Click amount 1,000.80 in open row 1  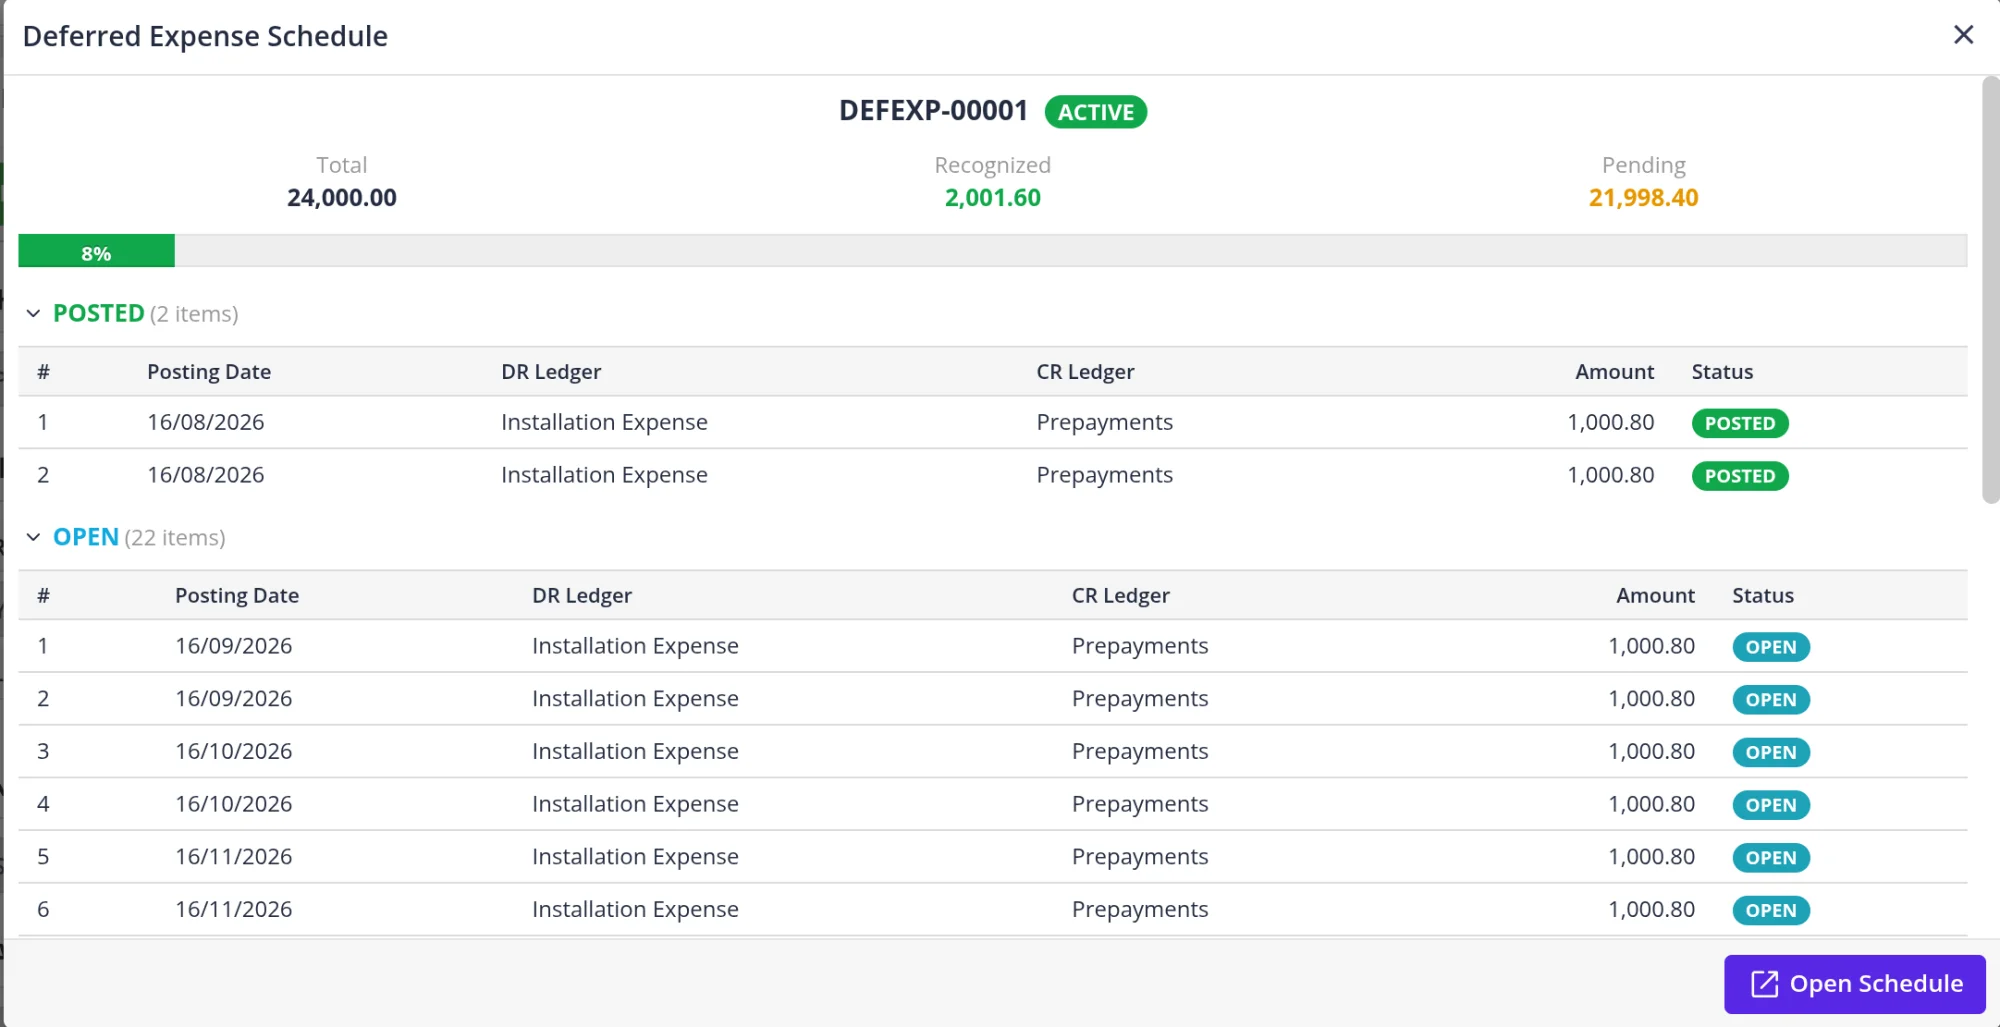(1651, 646)
